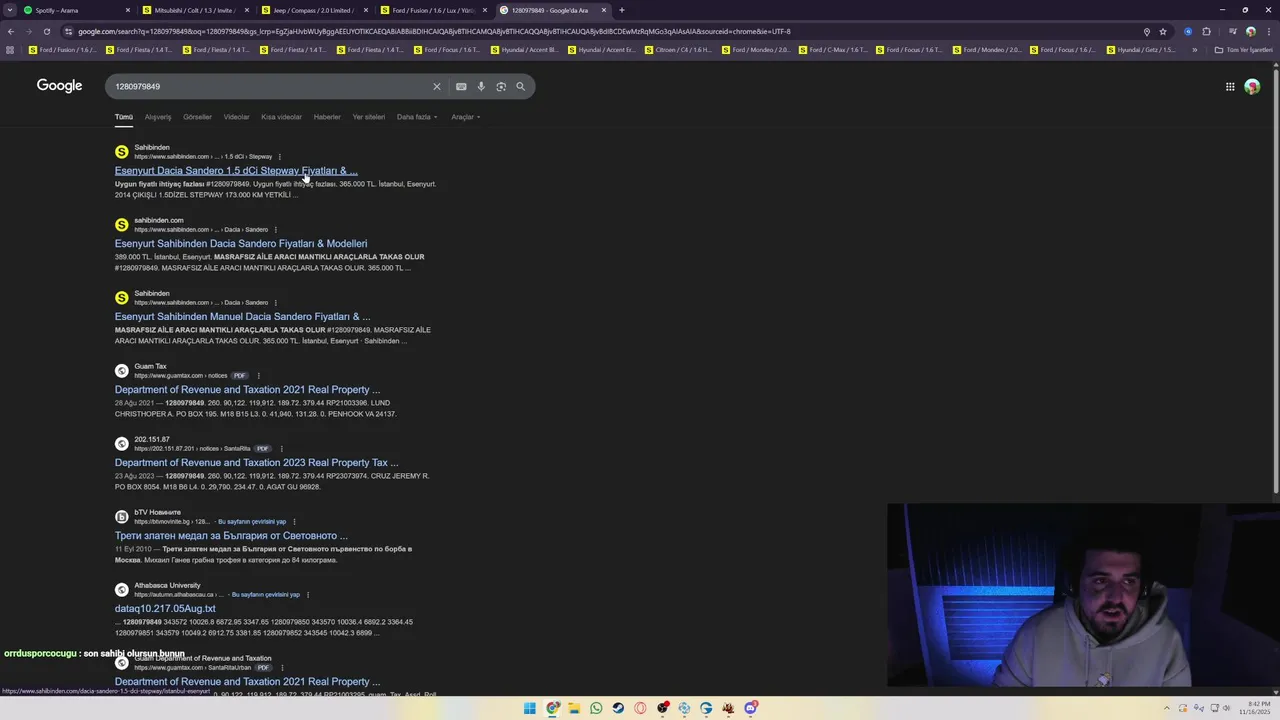Open File Explorer from the taskbar
Screen dimensions: 1280x720
pyautogui.click(x=574, y=708)
